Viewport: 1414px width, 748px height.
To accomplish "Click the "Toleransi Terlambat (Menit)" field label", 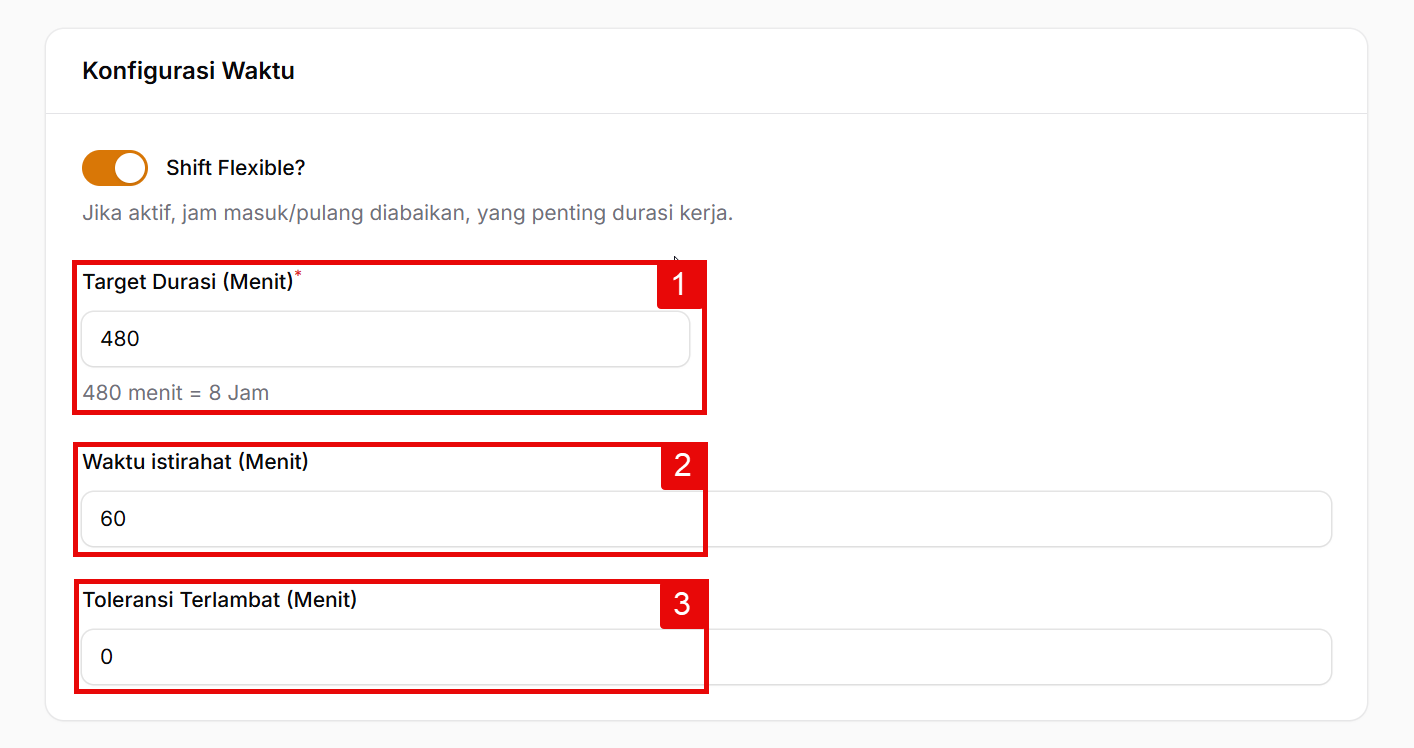I will point(219,600).
